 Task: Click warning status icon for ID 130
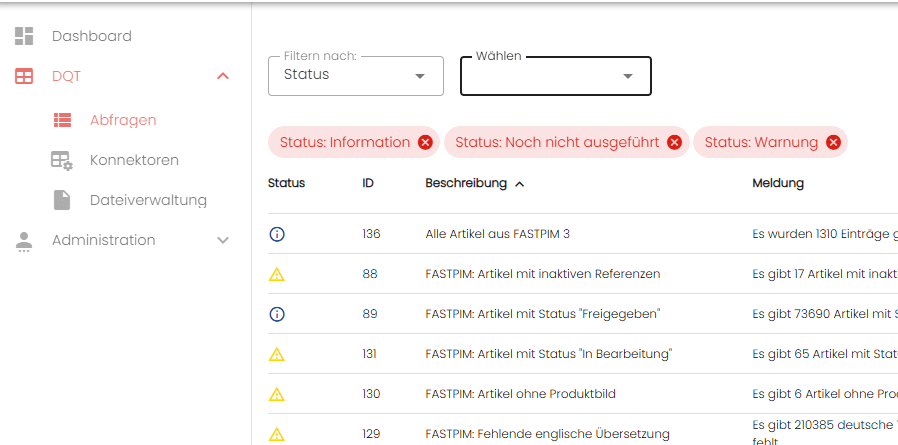point(277,394)
